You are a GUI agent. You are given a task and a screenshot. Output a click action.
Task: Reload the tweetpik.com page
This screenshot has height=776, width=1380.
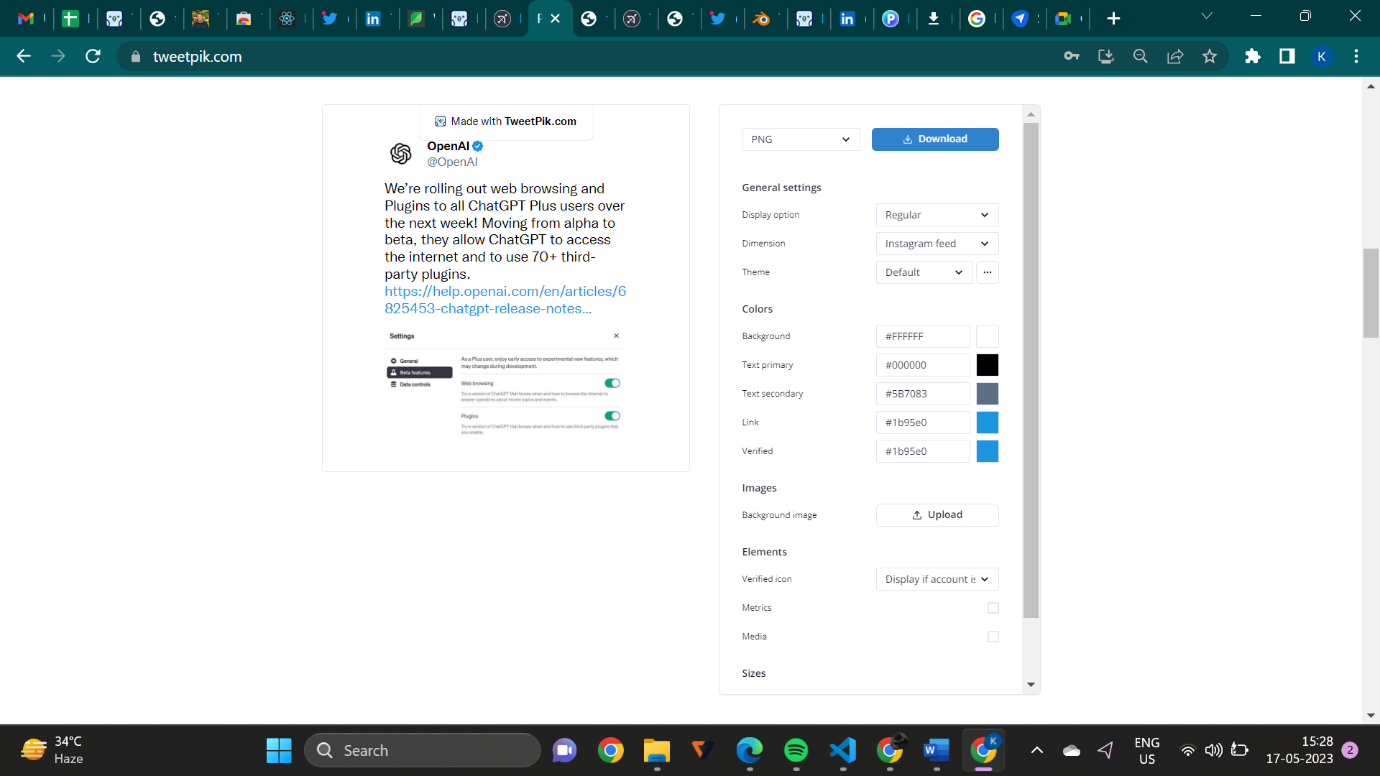[x=93, y=57]
